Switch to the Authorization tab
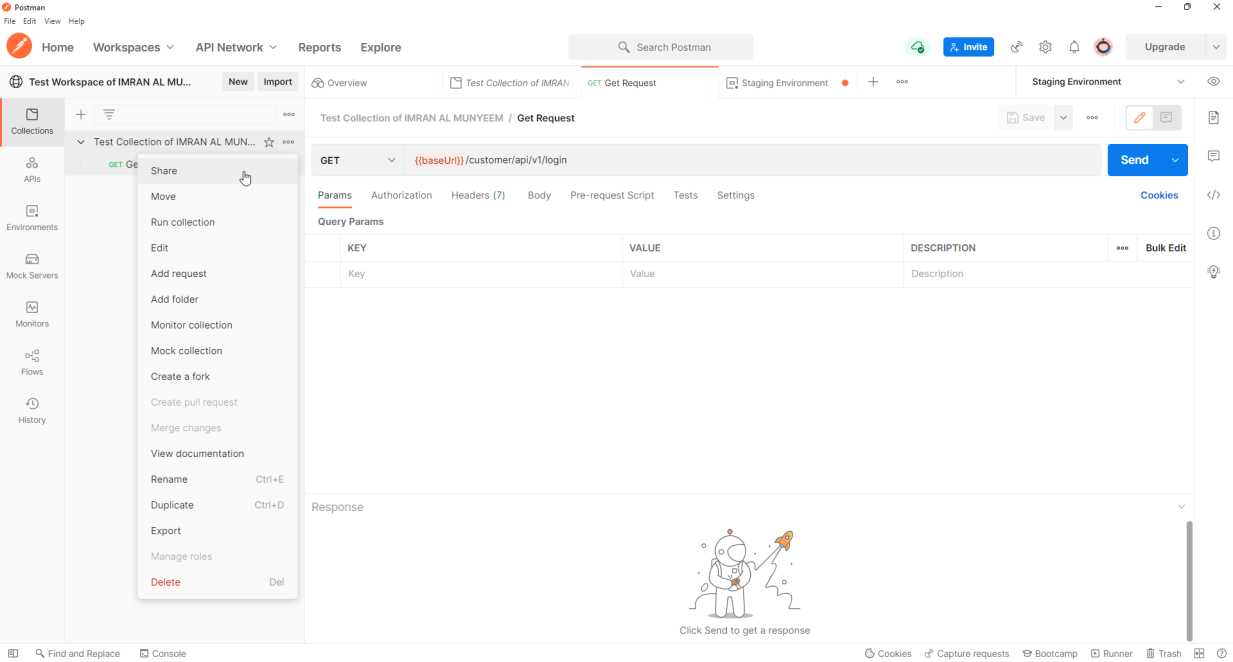 coord(401,195)
